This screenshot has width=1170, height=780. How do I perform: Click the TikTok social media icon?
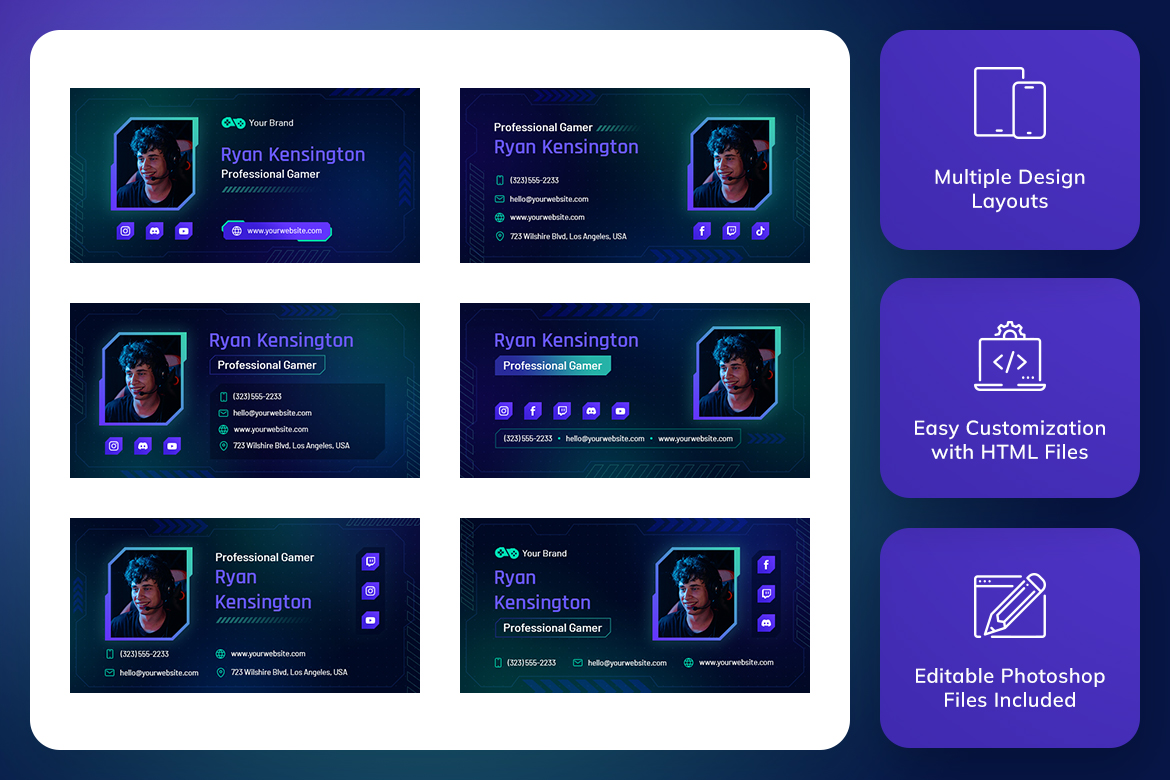click(x=760, y=231)
